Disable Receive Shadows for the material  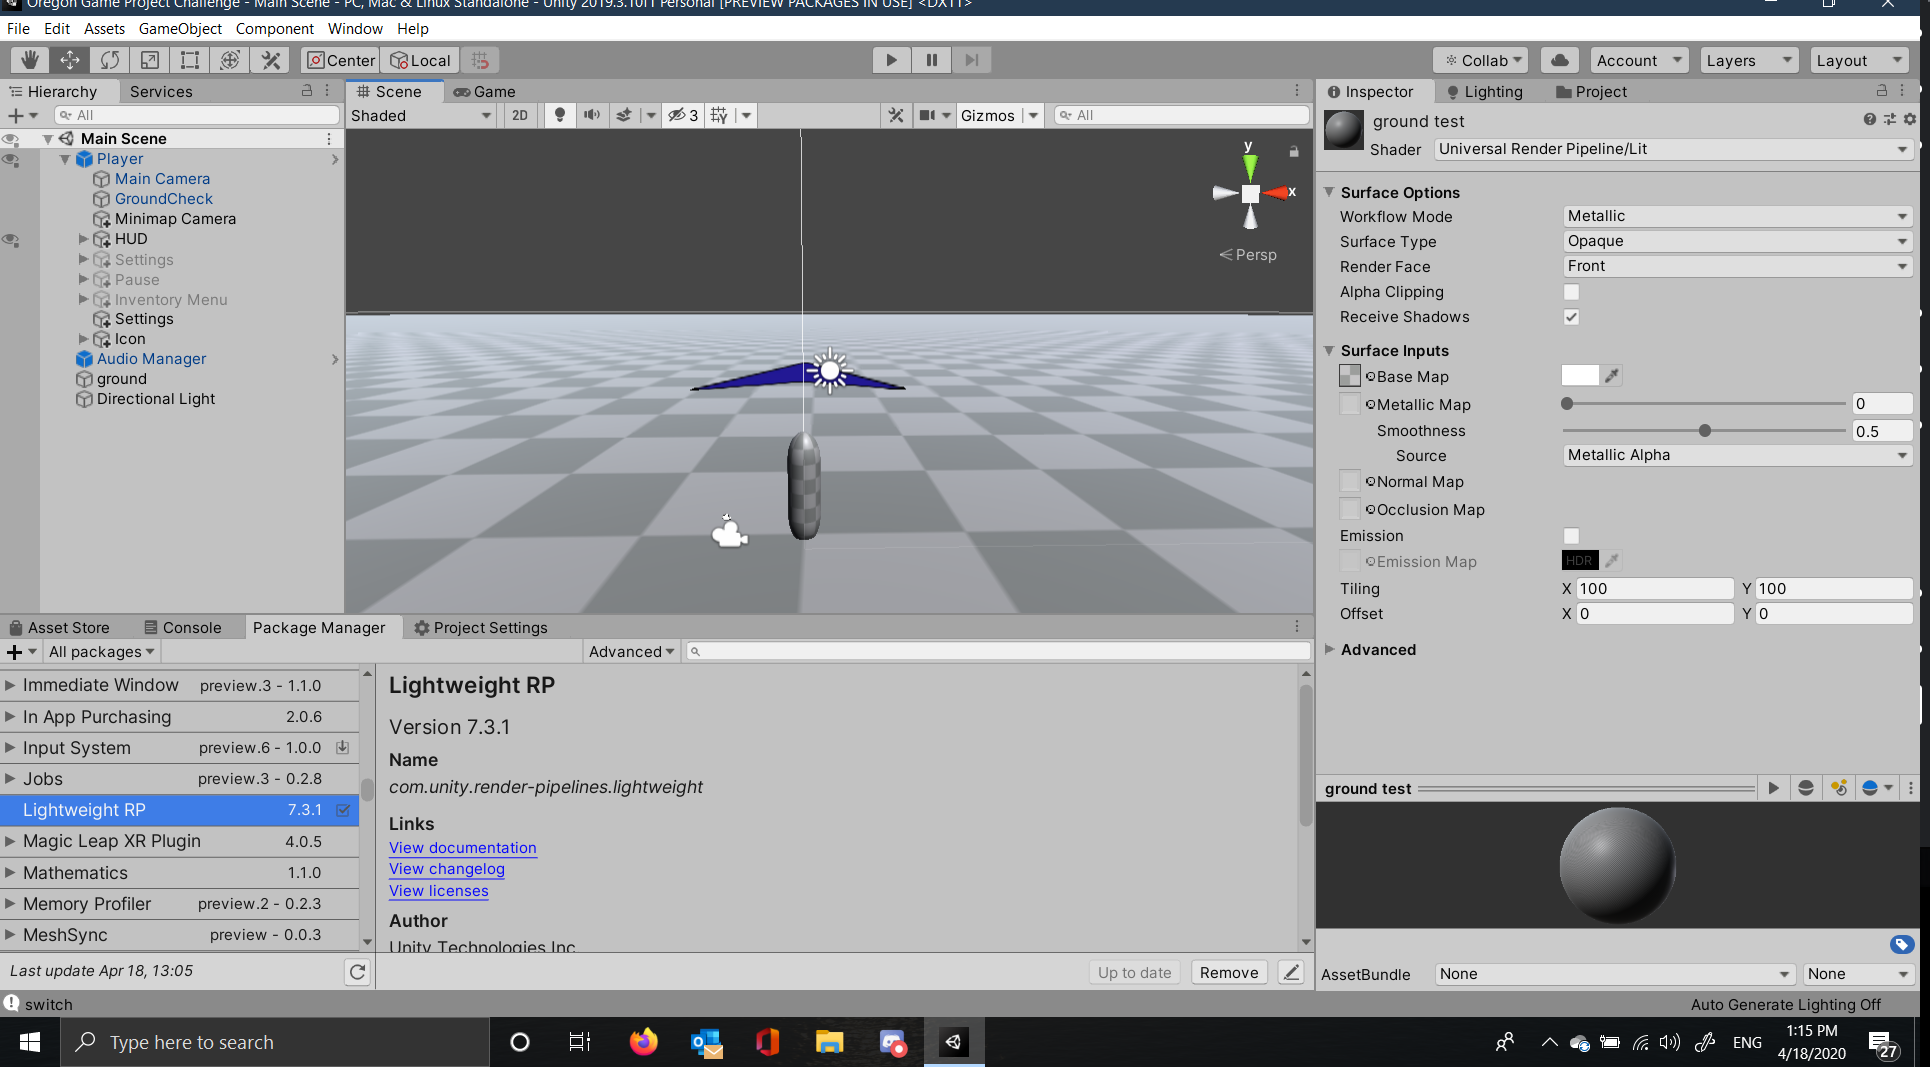point(1571,317)
